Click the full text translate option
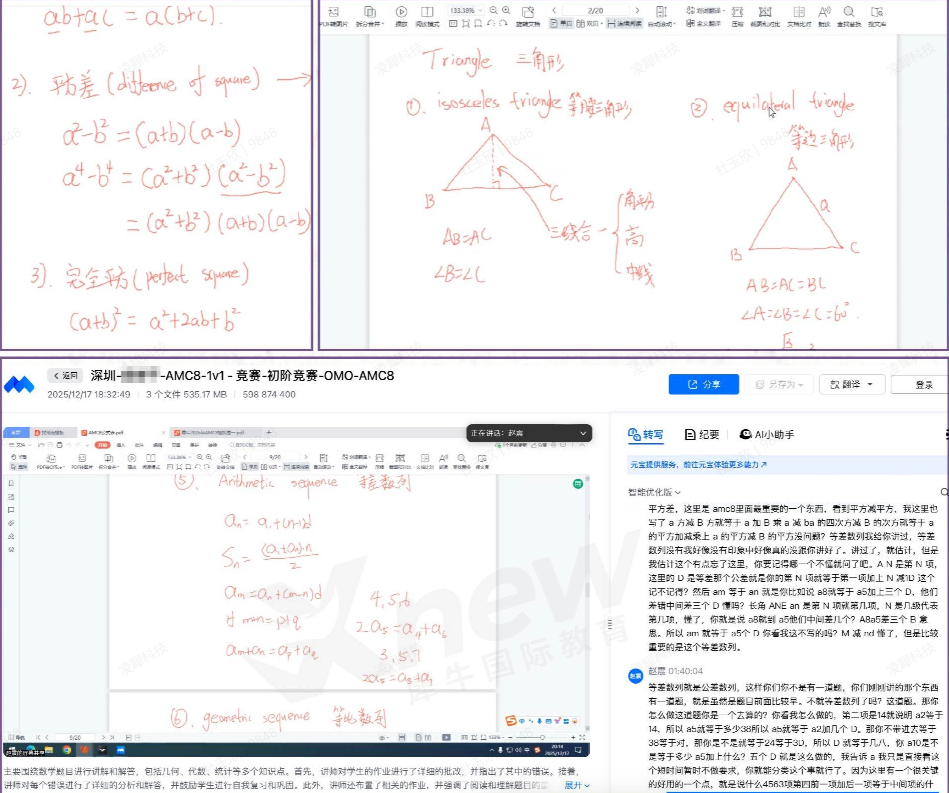The width and height of the screenshot is (949, 793). click(703, 24)
